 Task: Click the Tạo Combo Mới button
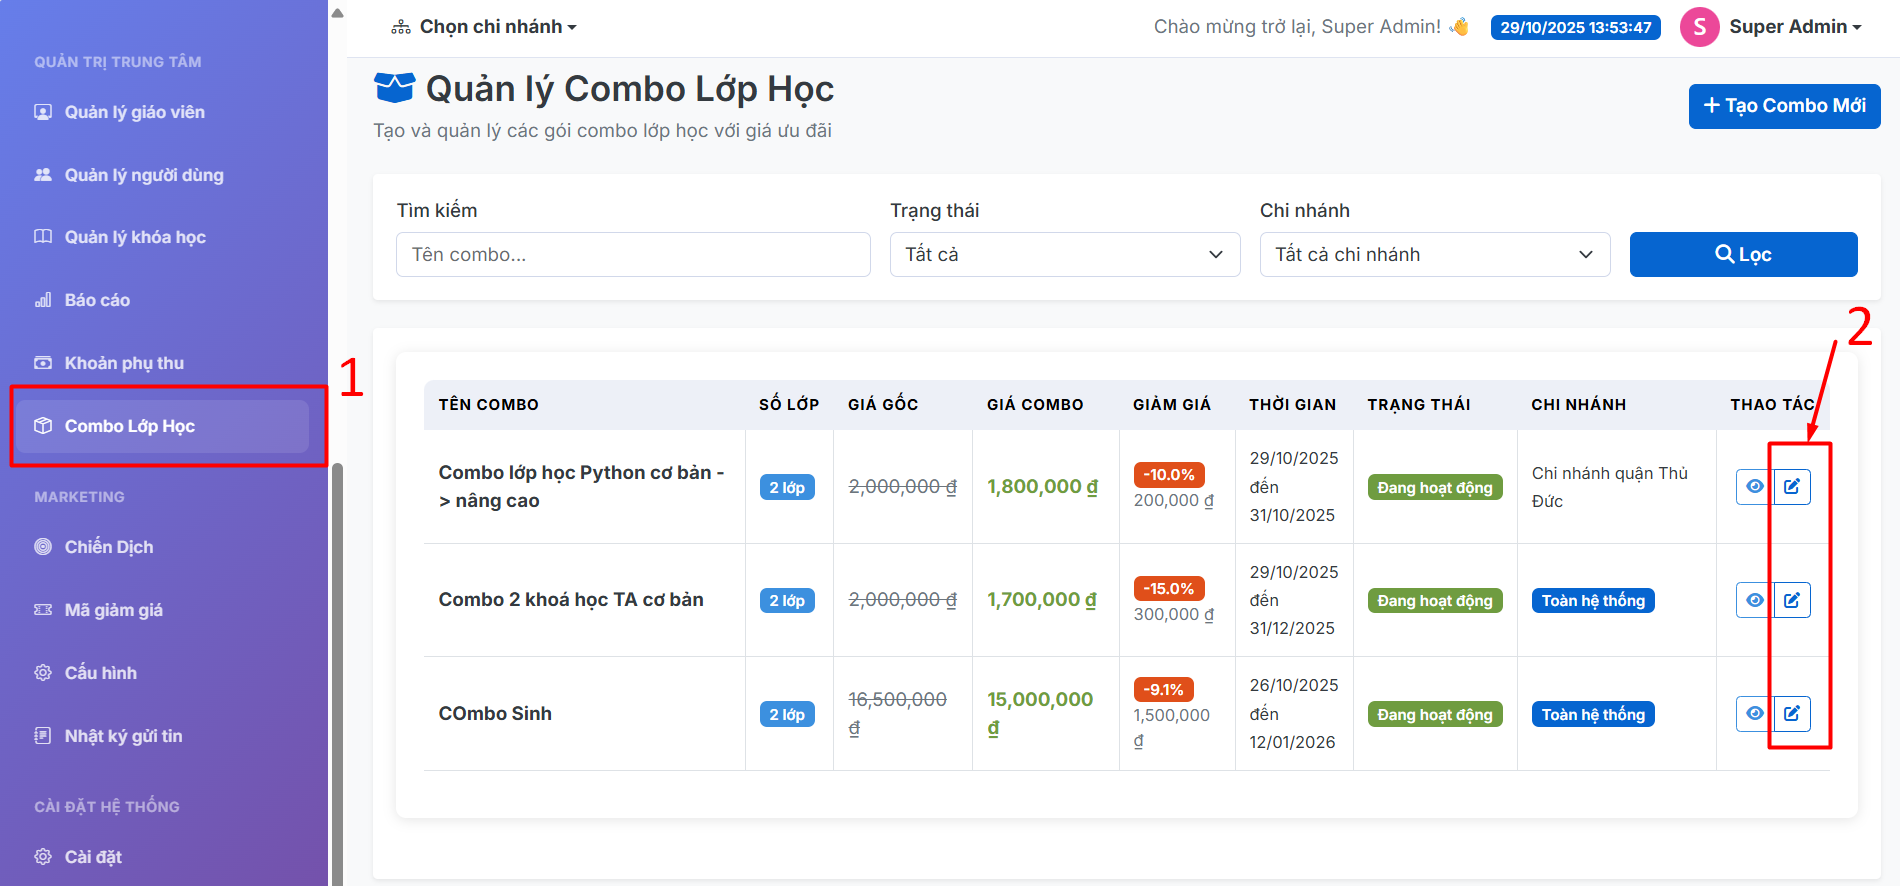point(1784,106)
